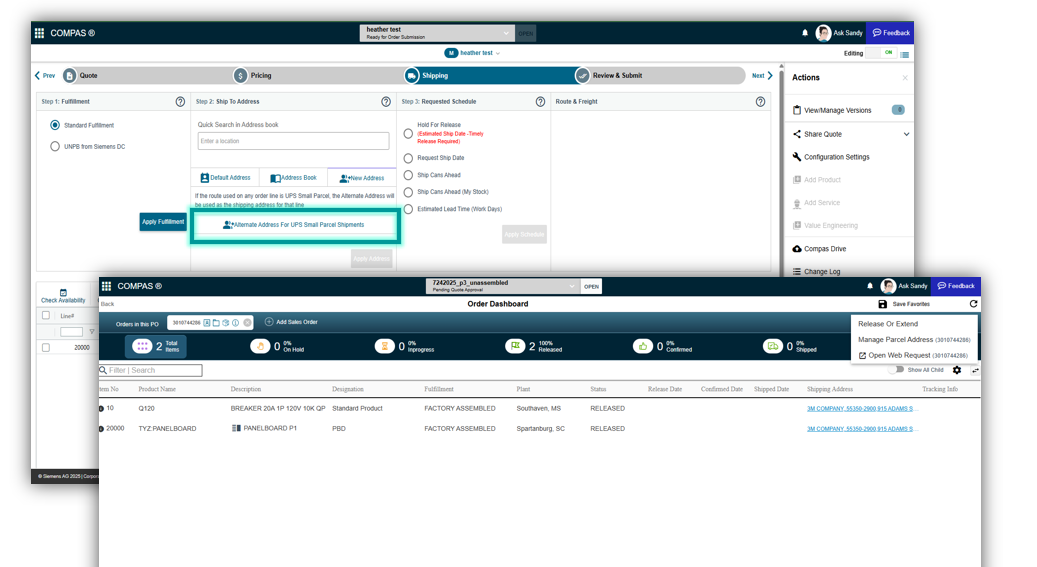Viewport: 1037px width, 567px height.
Task: Click the Shipped truck icon
Action: coord(772,346)
